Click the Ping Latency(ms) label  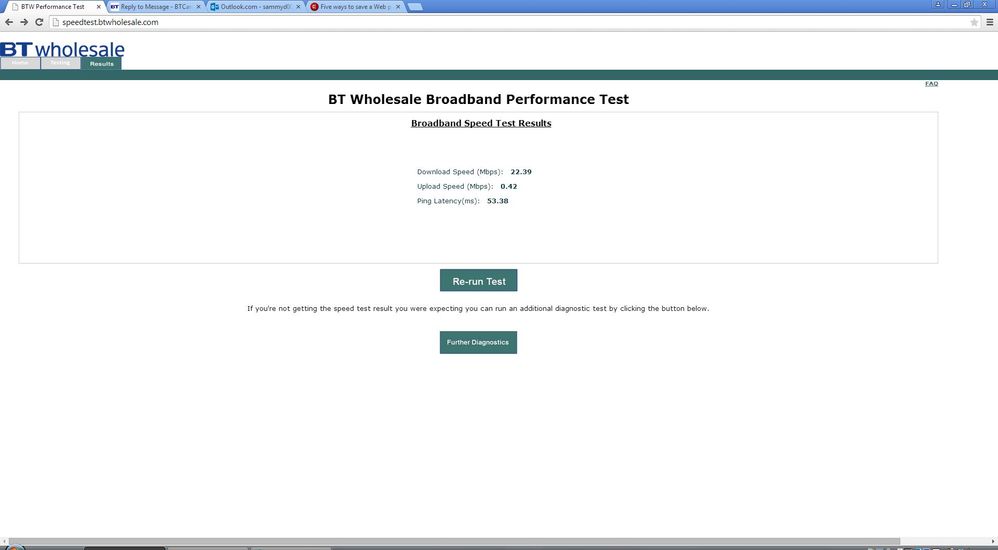(448, 201)
